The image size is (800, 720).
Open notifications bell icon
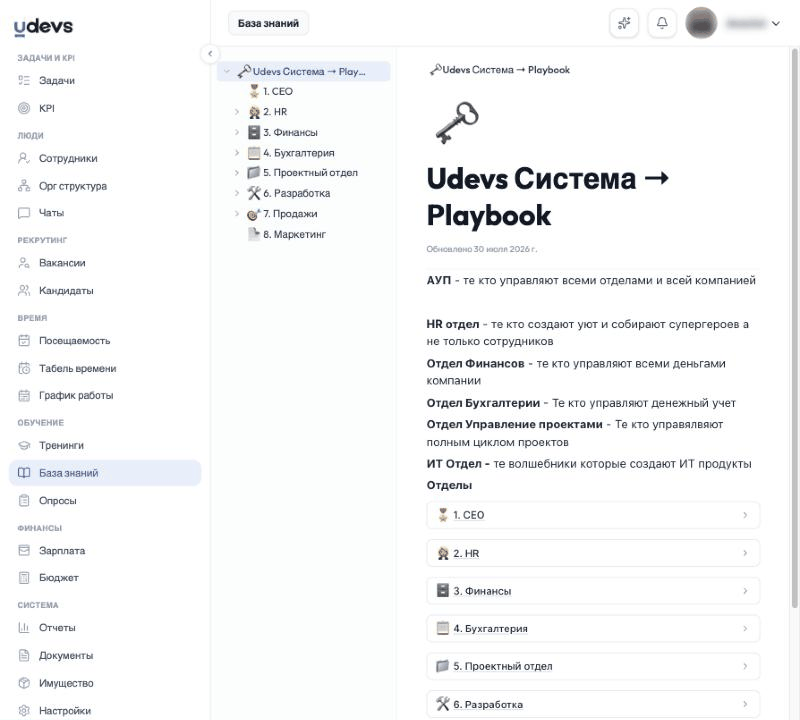(662, 23)
